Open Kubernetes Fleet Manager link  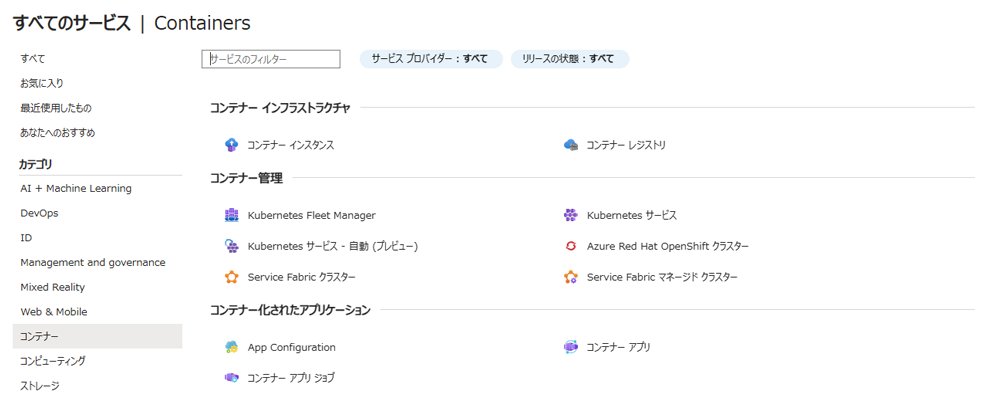click(311, 216)
